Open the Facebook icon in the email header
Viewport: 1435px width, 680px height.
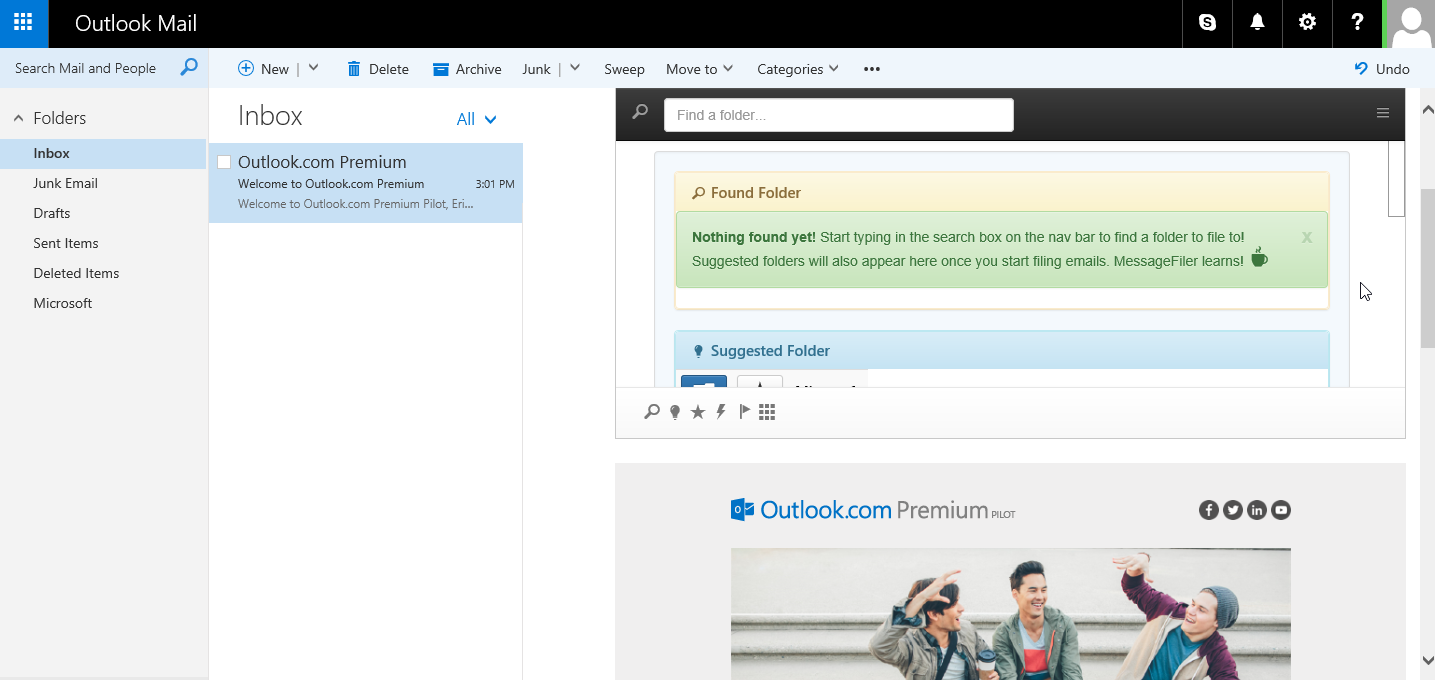(x=1209, y=510)
